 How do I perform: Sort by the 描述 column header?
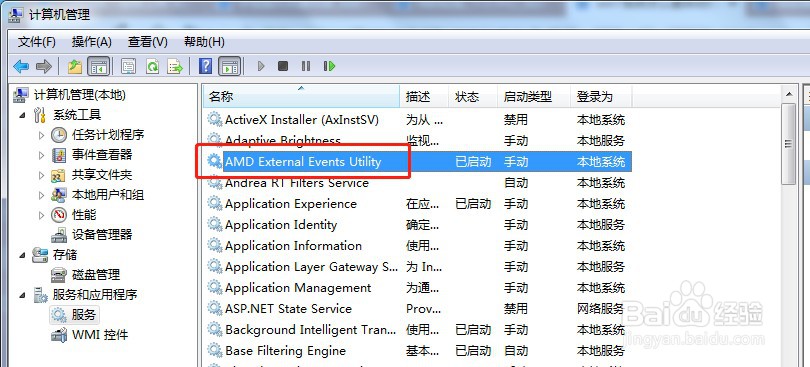(424, 97)
